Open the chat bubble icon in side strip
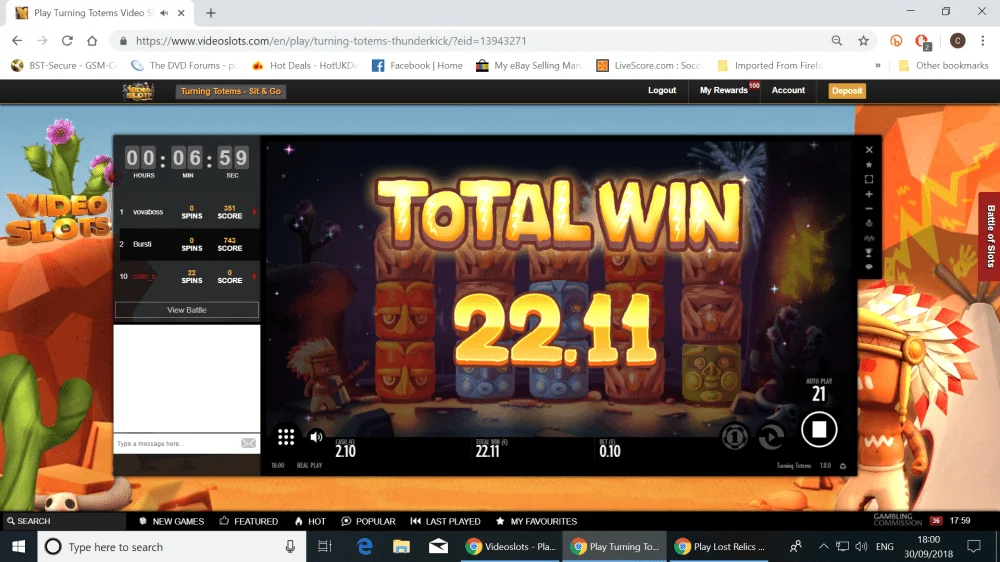 (869, 267)
